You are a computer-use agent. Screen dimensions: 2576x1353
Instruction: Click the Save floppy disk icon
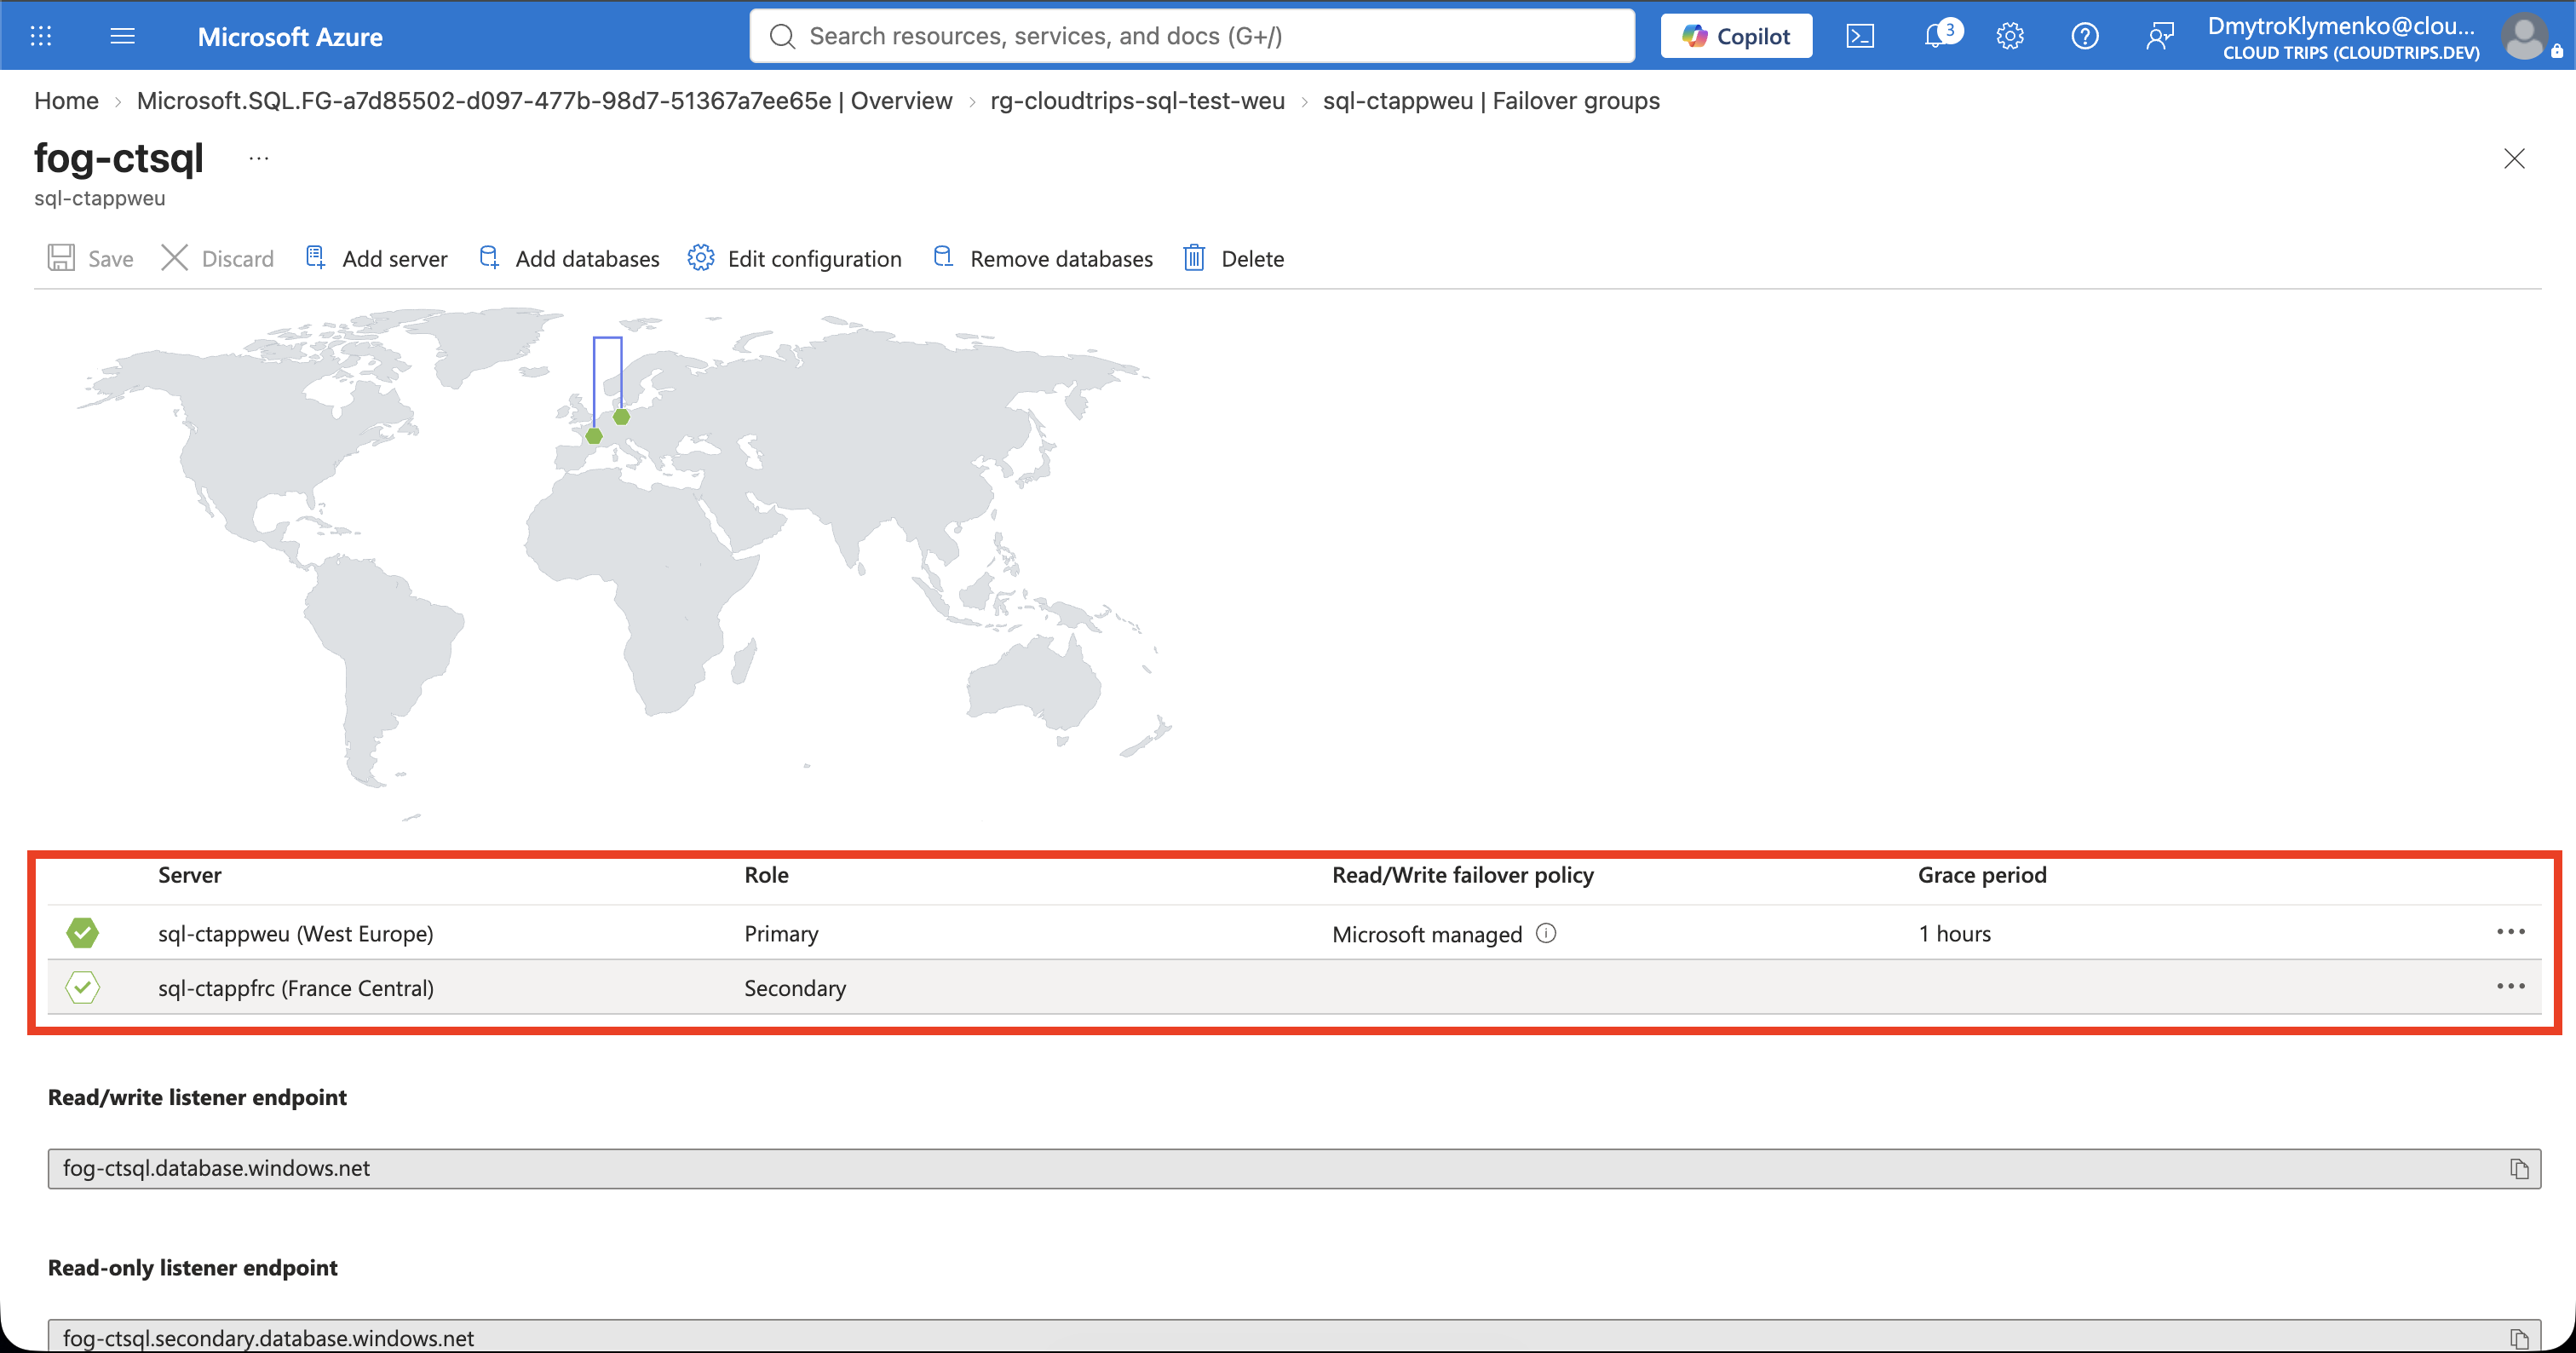(x=61, y=258)
